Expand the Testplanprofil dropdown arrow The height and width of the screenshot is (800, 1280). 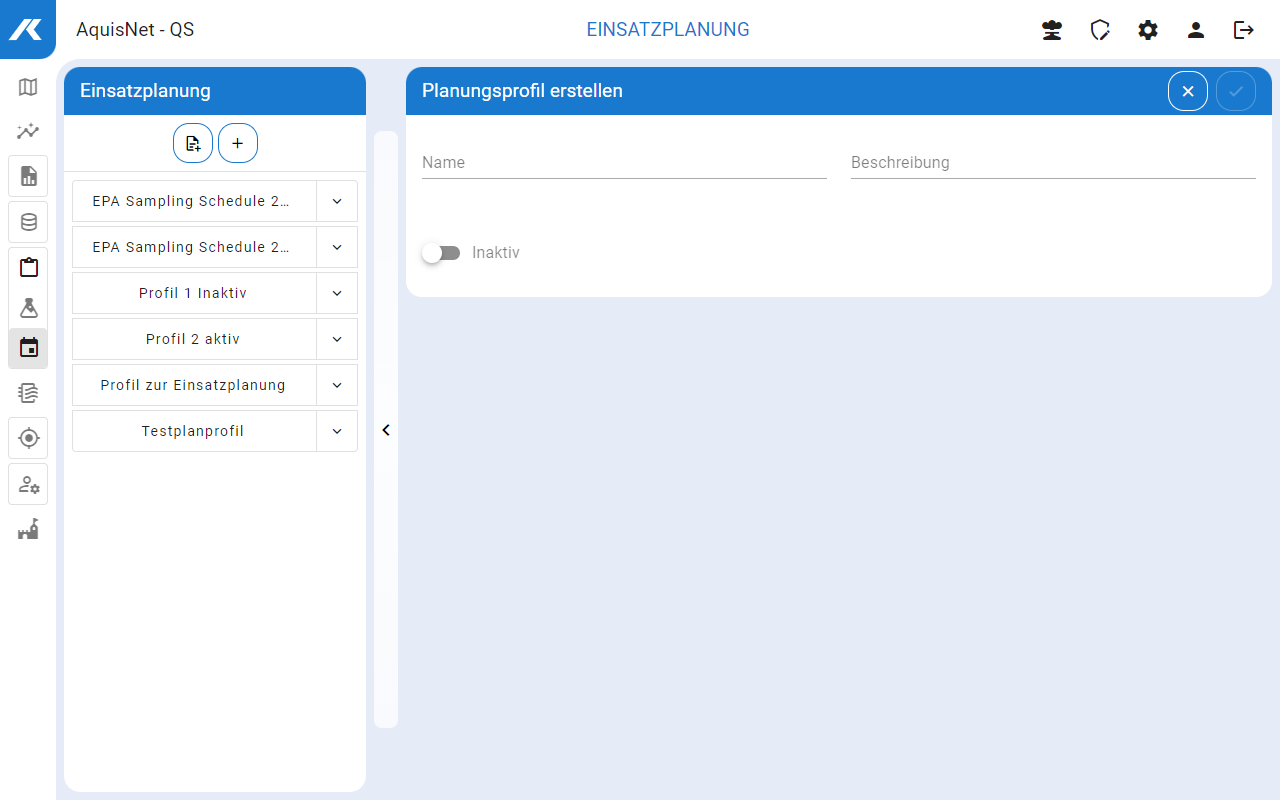(337, 431)
